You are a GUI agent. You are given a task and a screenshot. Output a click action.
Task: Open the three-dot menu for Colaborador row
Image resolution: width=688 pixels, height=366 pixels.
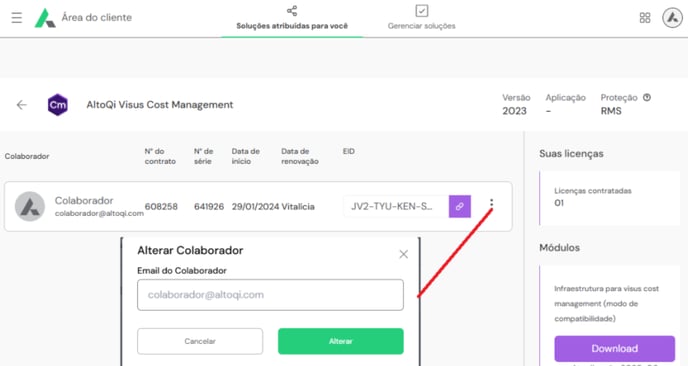tap(491, 203)
